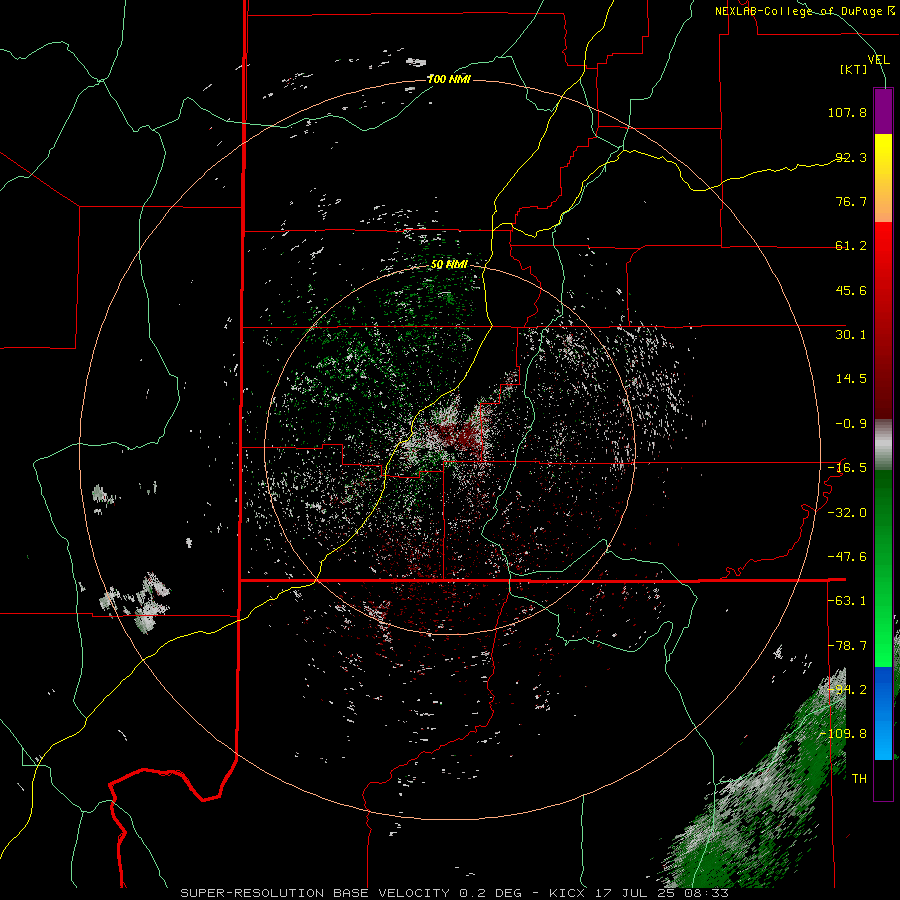Click the -109.8 velocity scale value
Image resolution: width=900 pixels, height=900 pixels.
tap(843, 734)
